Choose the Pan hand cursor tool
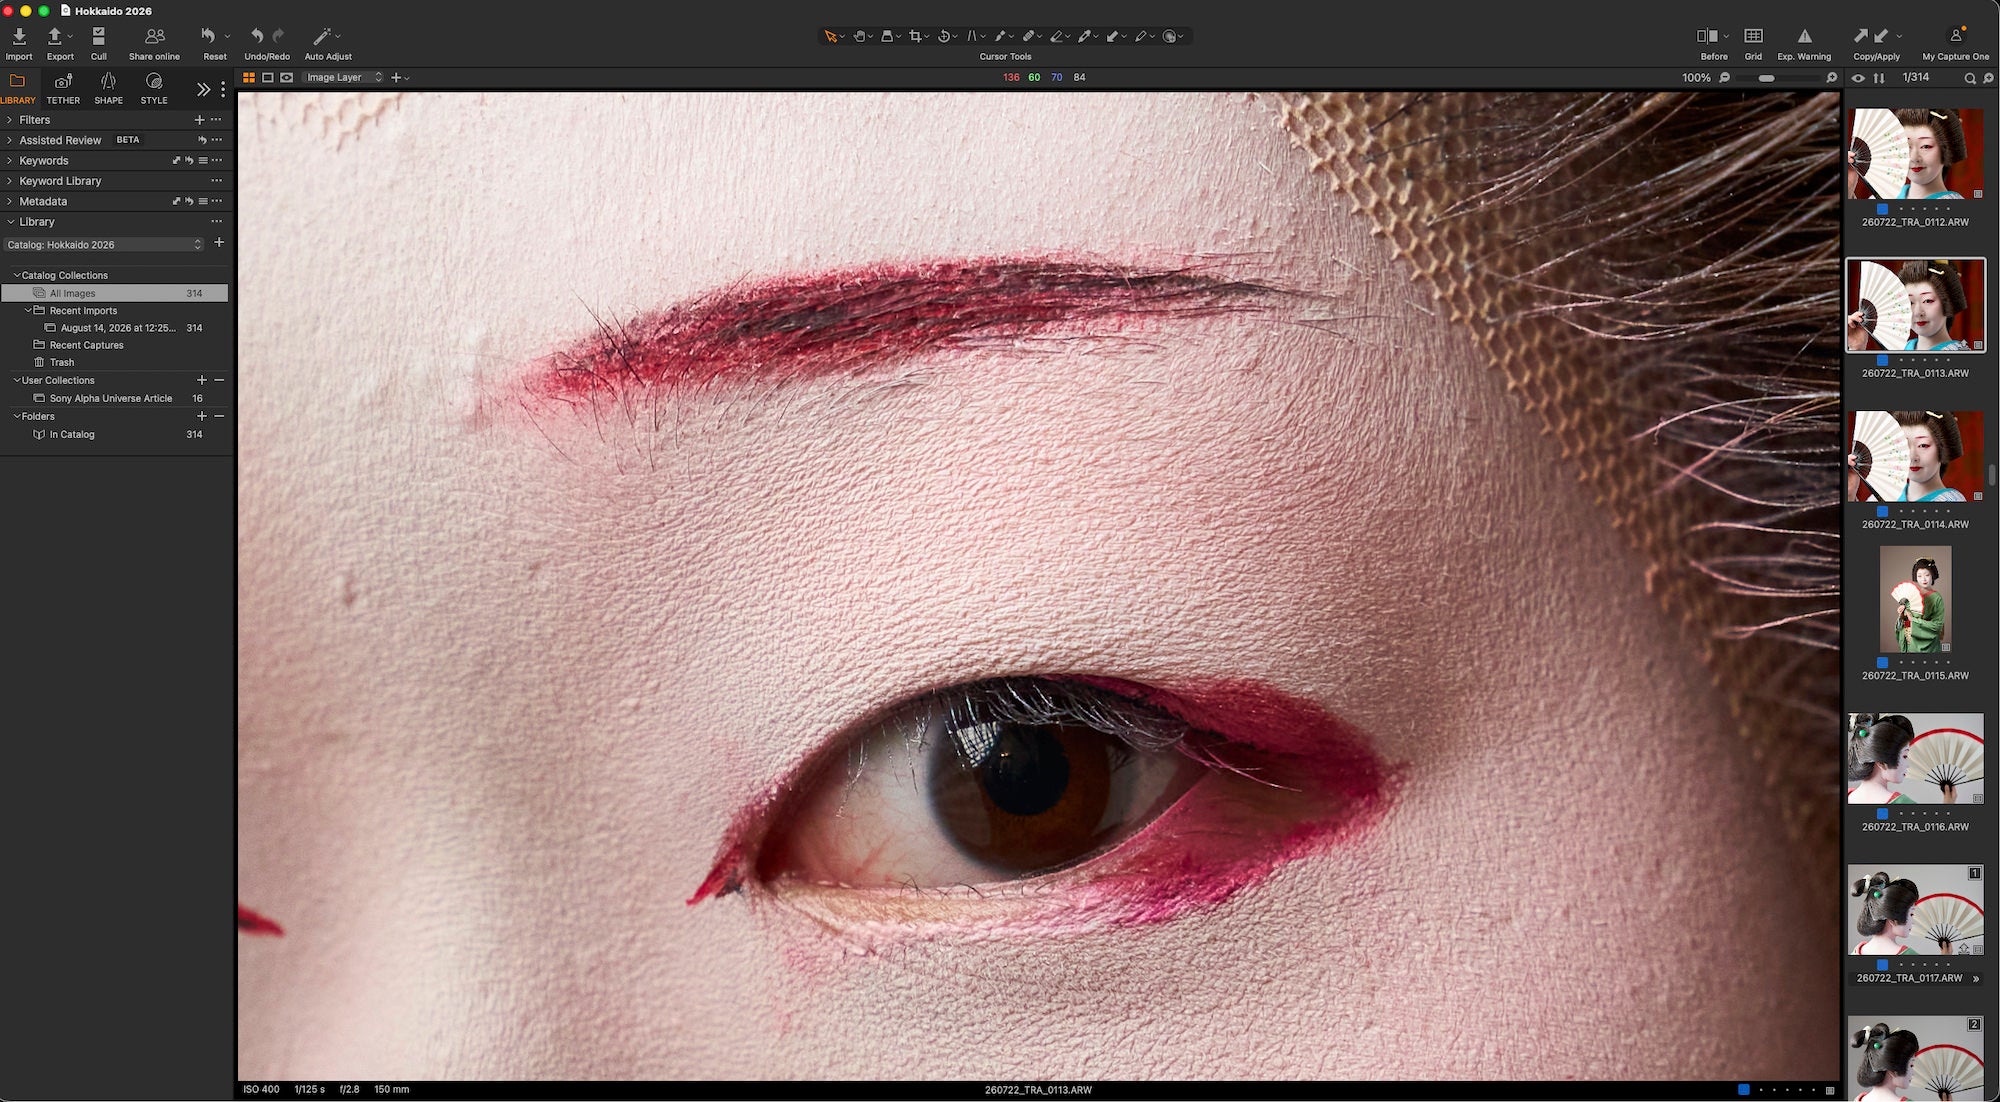Viewport: 2000px width, 1102px height. [x=859, y=37]
